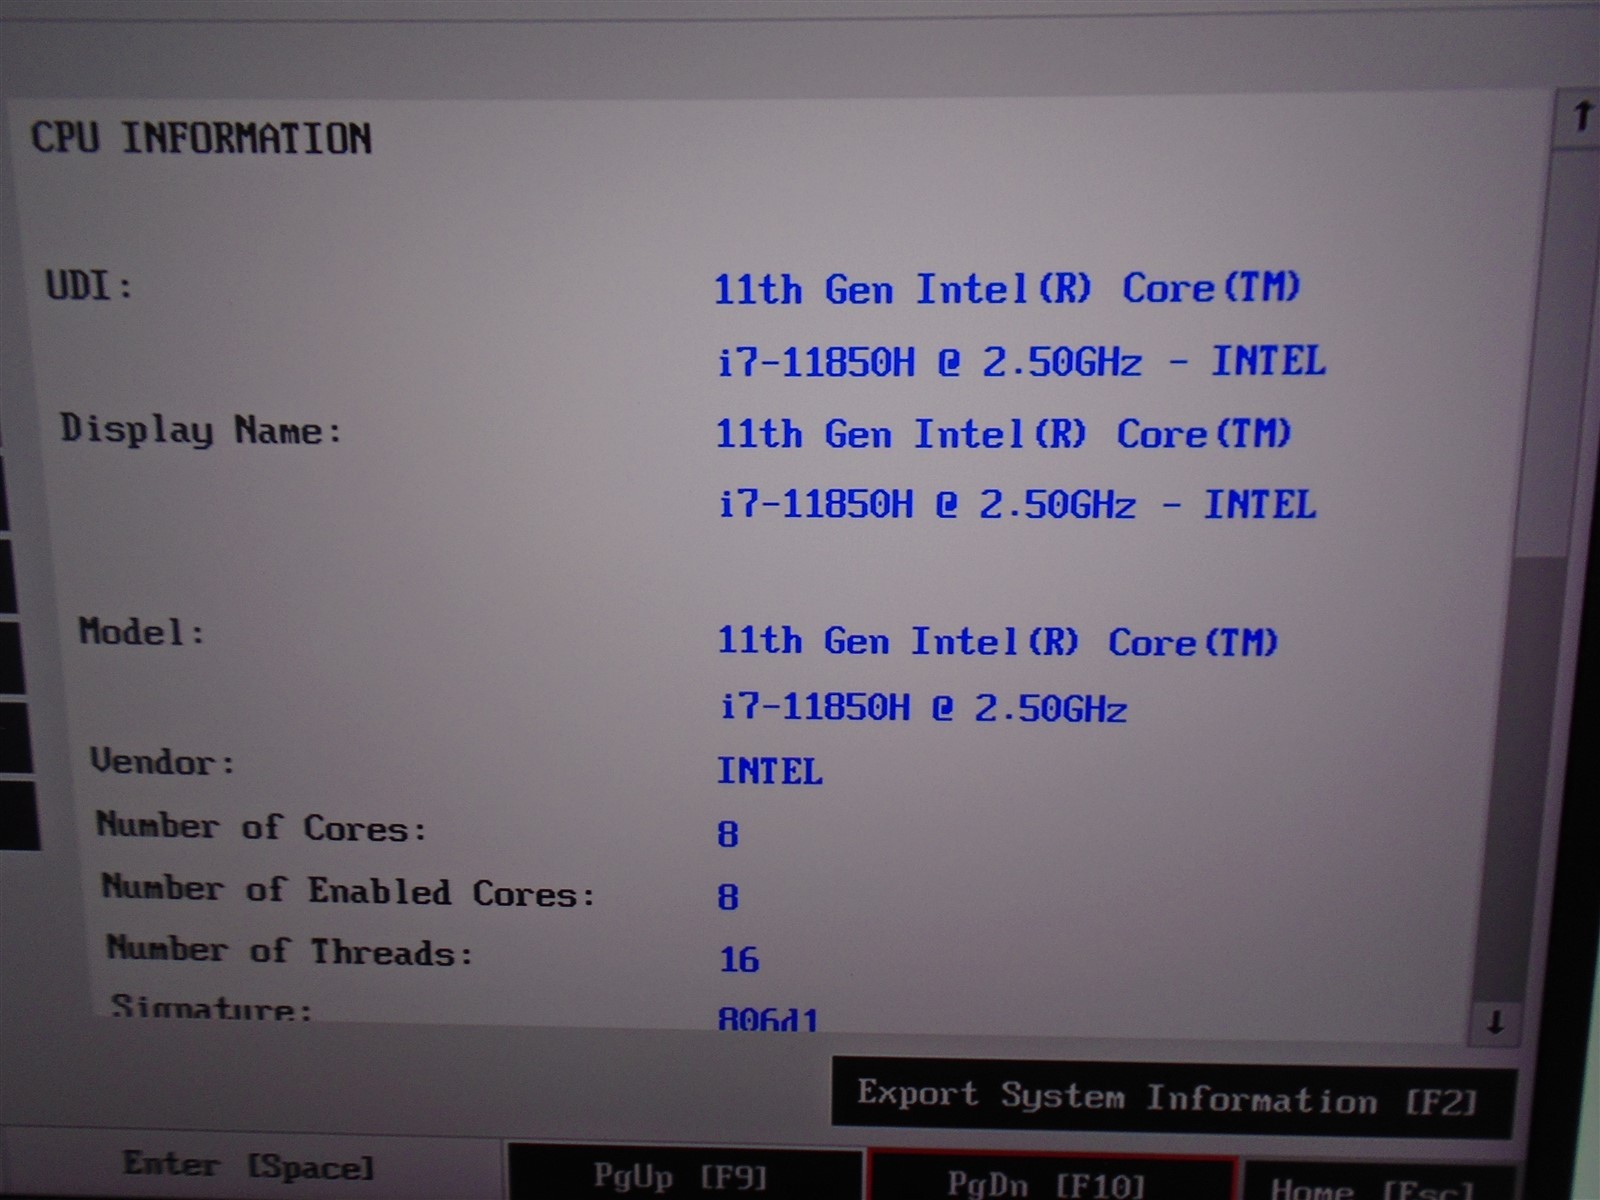Image resolution: width=1600 pixels, height=1200 pixels.
Task: Select the UDI: label
Action: (x=89, y=286)
